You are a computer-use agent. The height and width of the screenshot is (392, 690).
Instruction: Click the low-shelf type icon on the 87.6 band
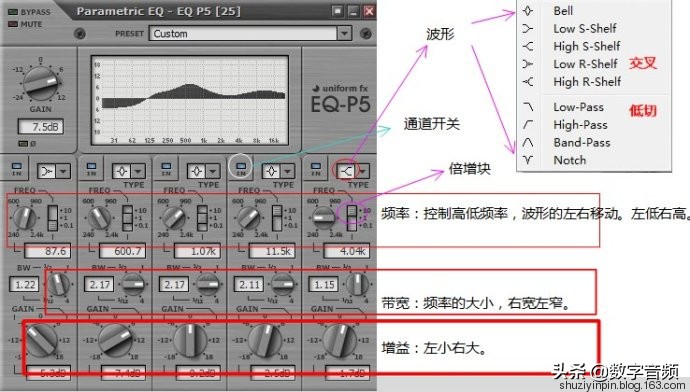(47, 171)
